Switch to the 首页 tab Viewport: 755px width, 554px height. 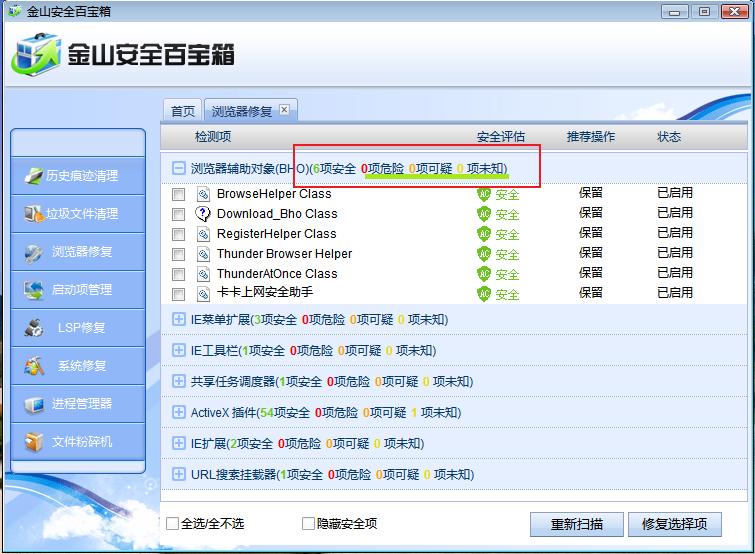point(182,111)
